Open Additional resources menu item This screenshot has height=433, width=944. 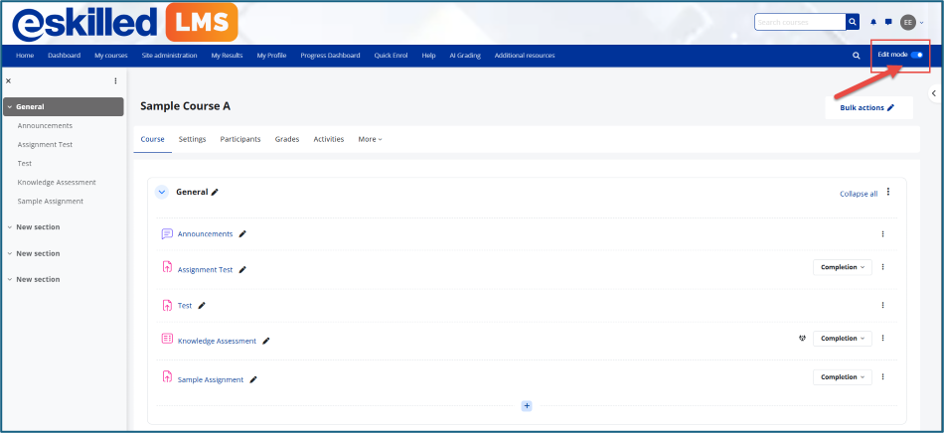coord(524,55)
